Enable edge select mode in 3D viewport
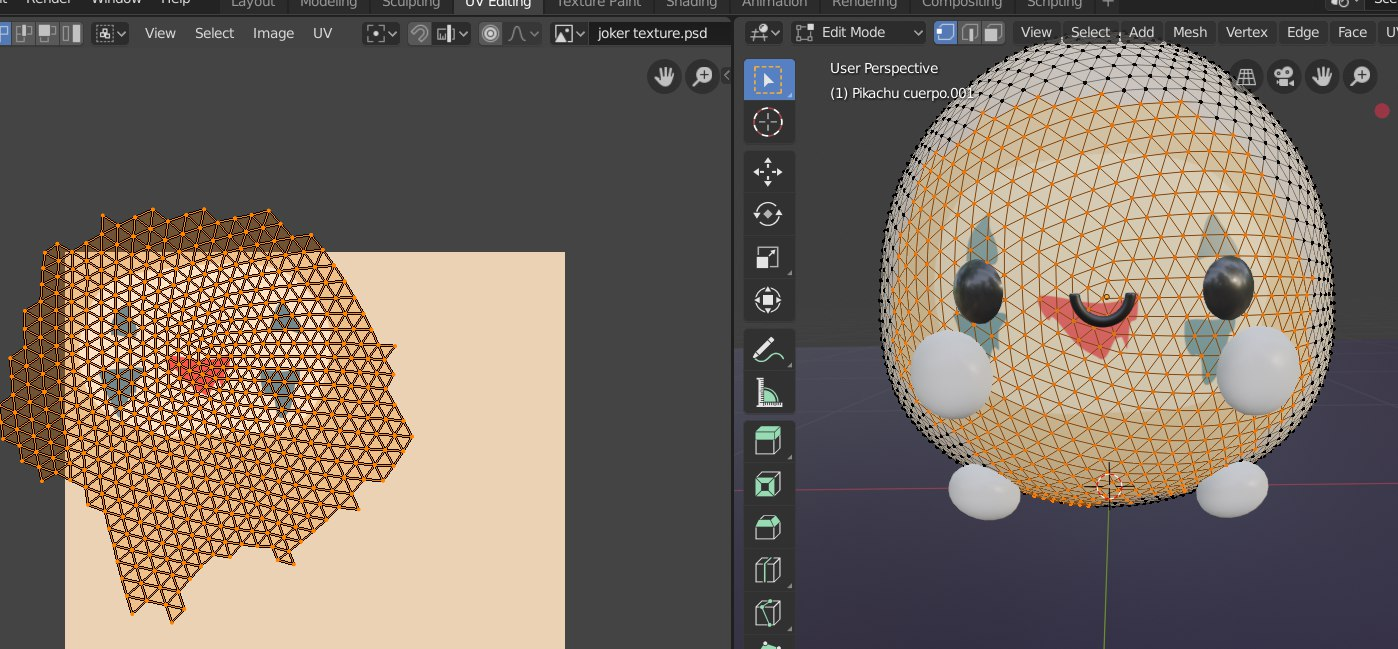1398x649 pixels. tap(969, 33)
